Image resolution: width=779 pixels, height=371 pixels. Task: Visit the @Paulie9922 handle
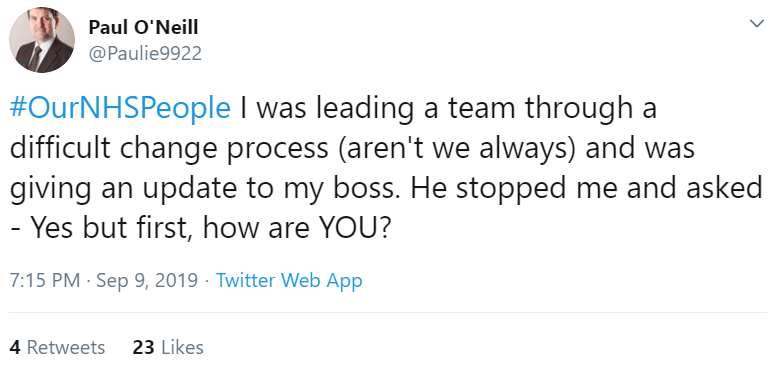(145, 53)
